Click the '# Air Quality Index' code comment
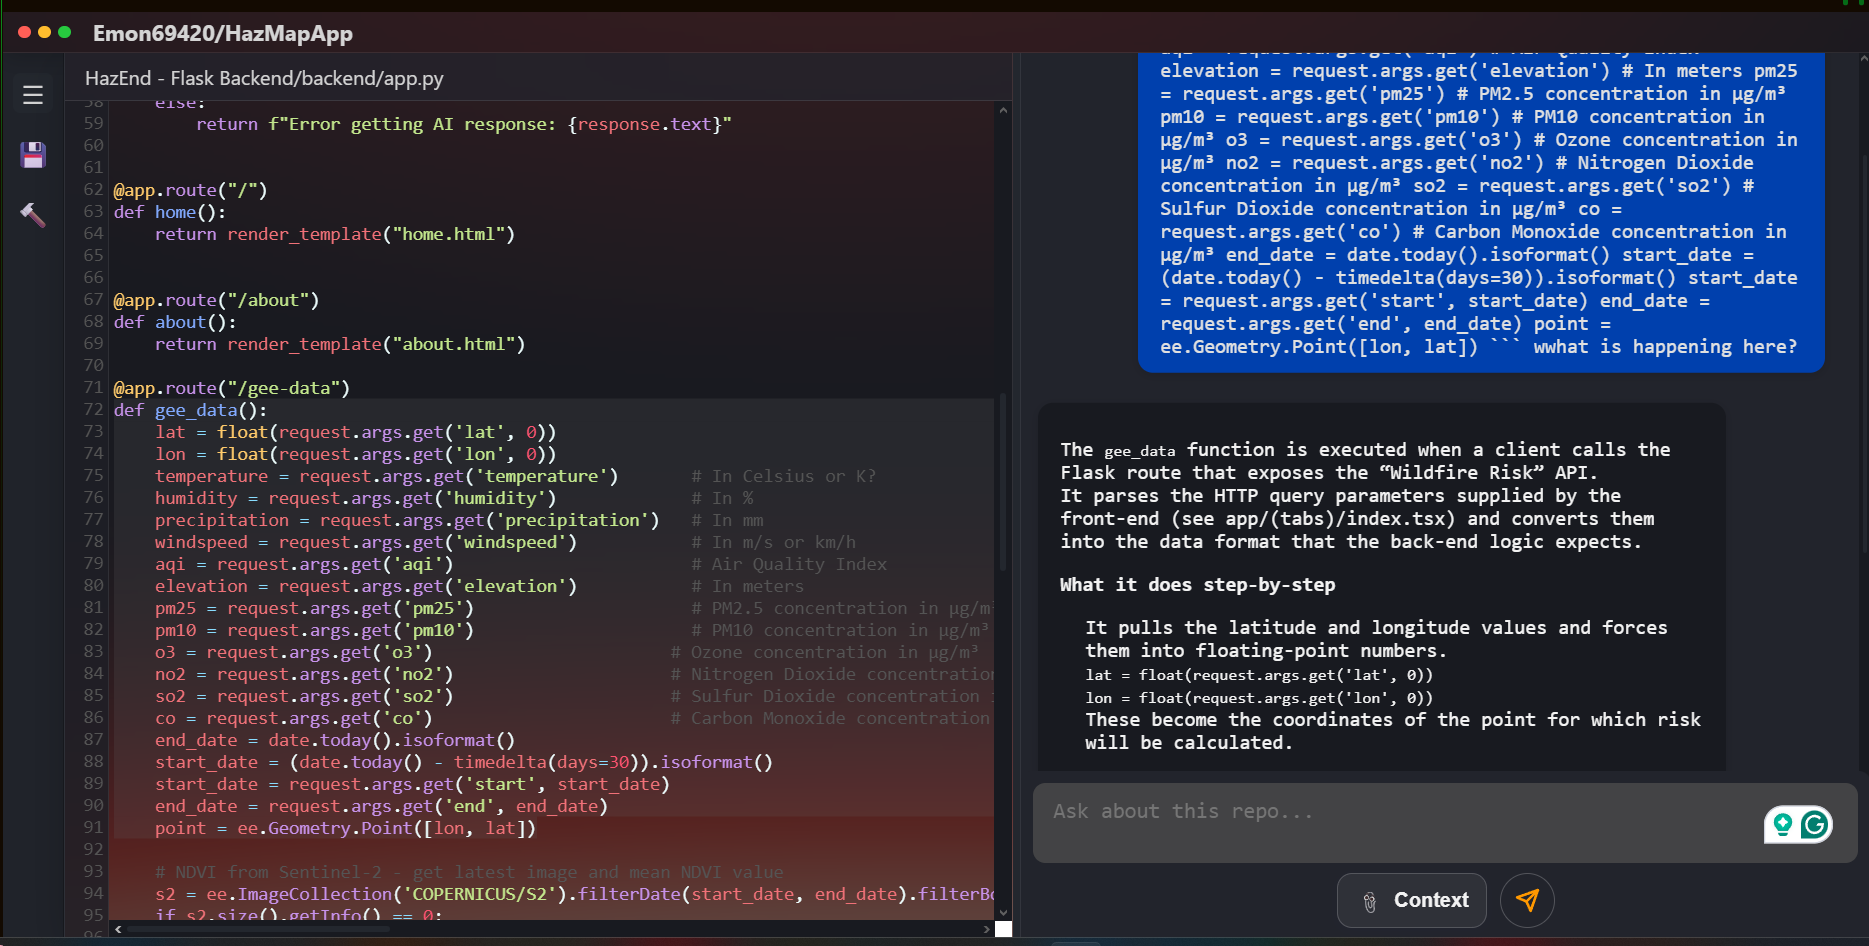 [789, 564]
